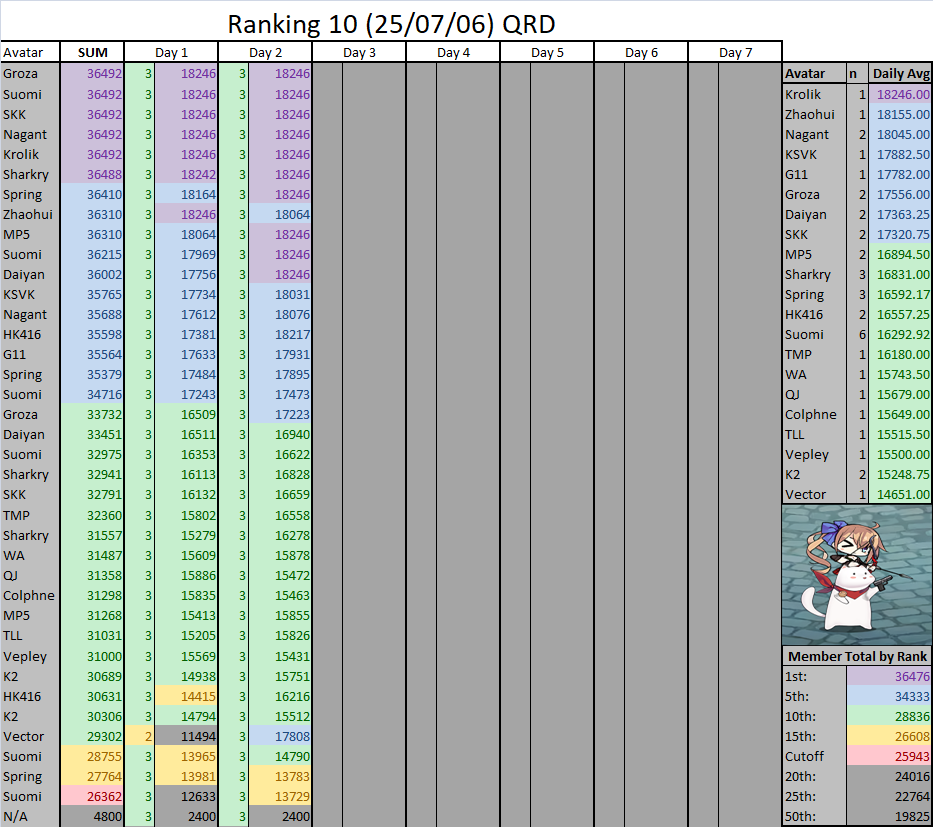Select the Day 1 cell showing 15802
The height and width of the screenshot is (827, 933).
coord(186,515)
